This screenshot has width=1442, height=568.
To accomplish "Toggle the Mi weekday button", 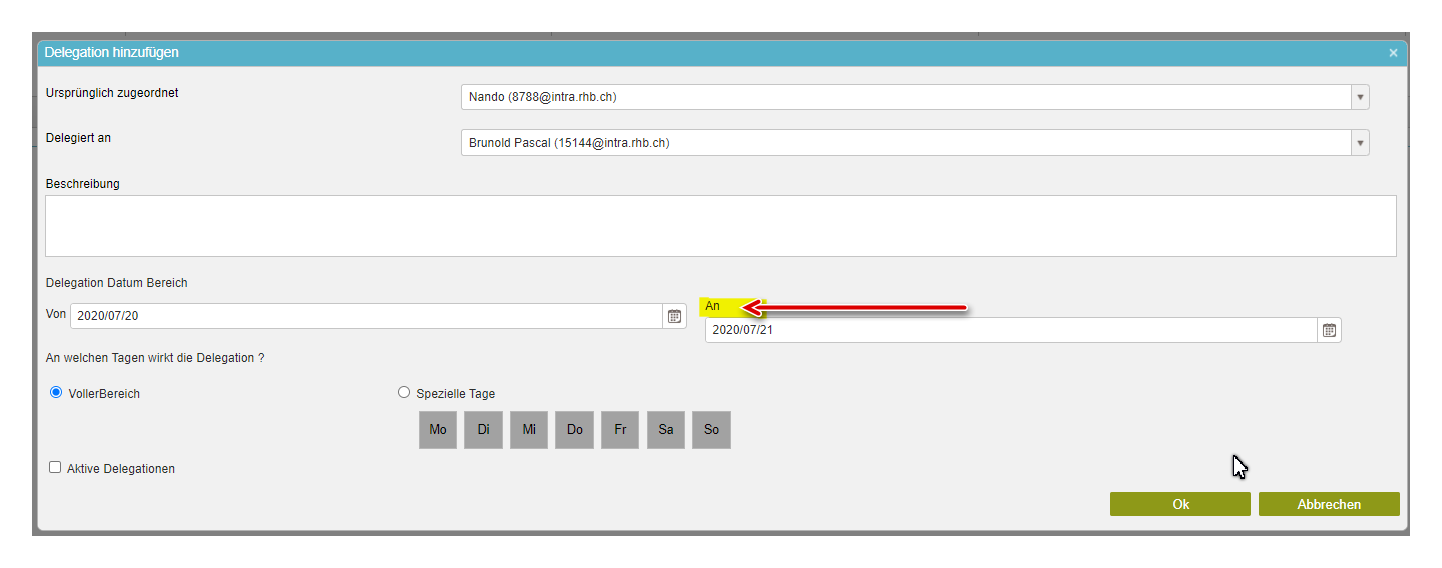I will click(529, 430).
